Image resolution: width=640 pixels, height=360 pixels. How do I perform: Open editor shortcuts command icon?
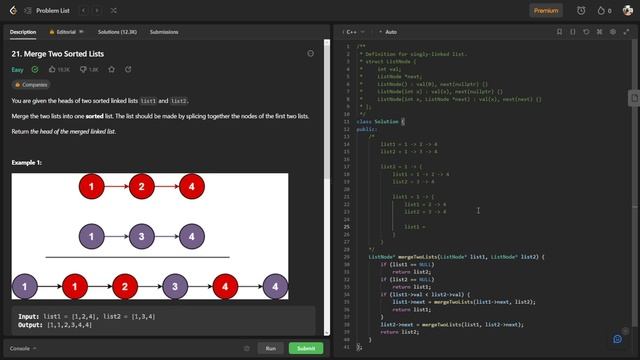pos(599,32)
